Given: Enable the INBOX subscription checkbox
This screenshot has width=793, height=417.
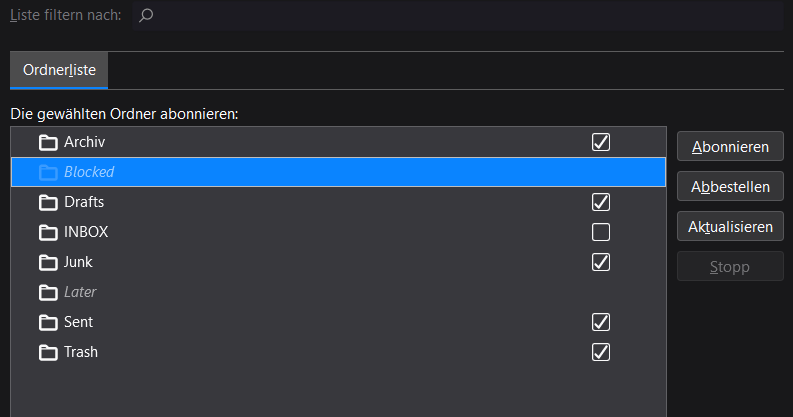Looking at the screenshot, I should [x=601, y=232].
